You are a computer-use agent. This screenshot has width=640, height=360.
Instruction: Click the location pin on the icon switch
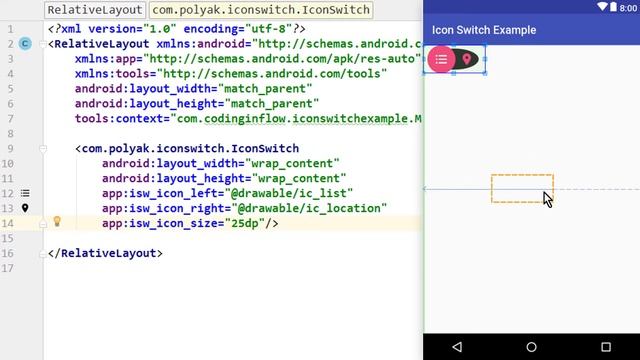[x=467, y=60]
